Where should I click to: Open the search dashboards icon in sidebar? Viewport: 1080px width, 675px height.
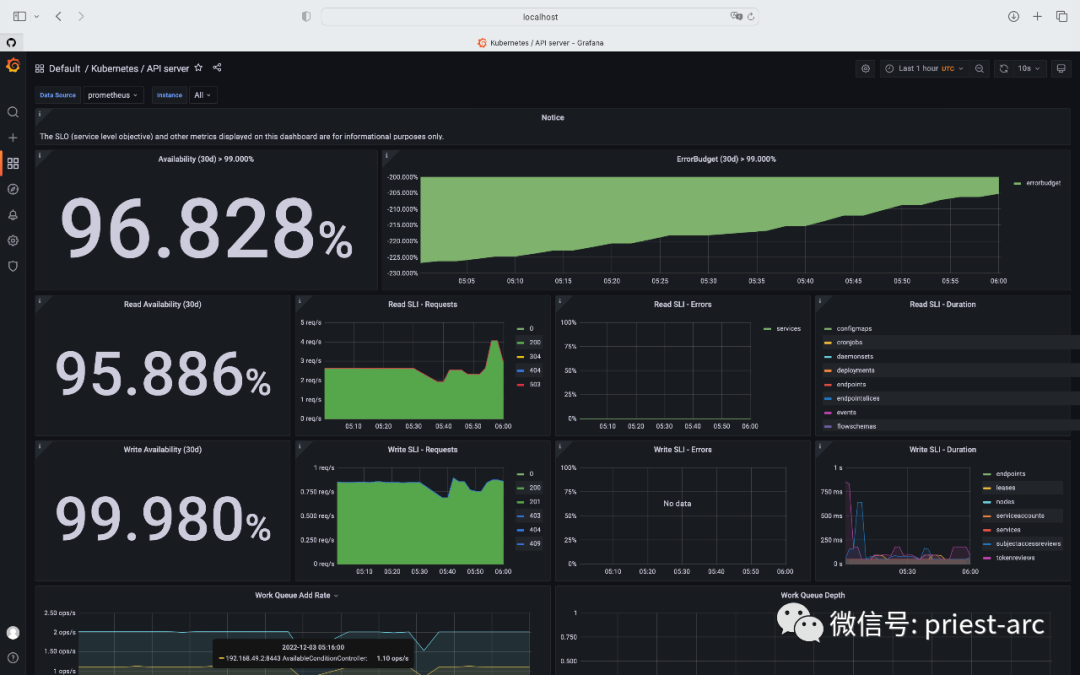click(12, 112)
